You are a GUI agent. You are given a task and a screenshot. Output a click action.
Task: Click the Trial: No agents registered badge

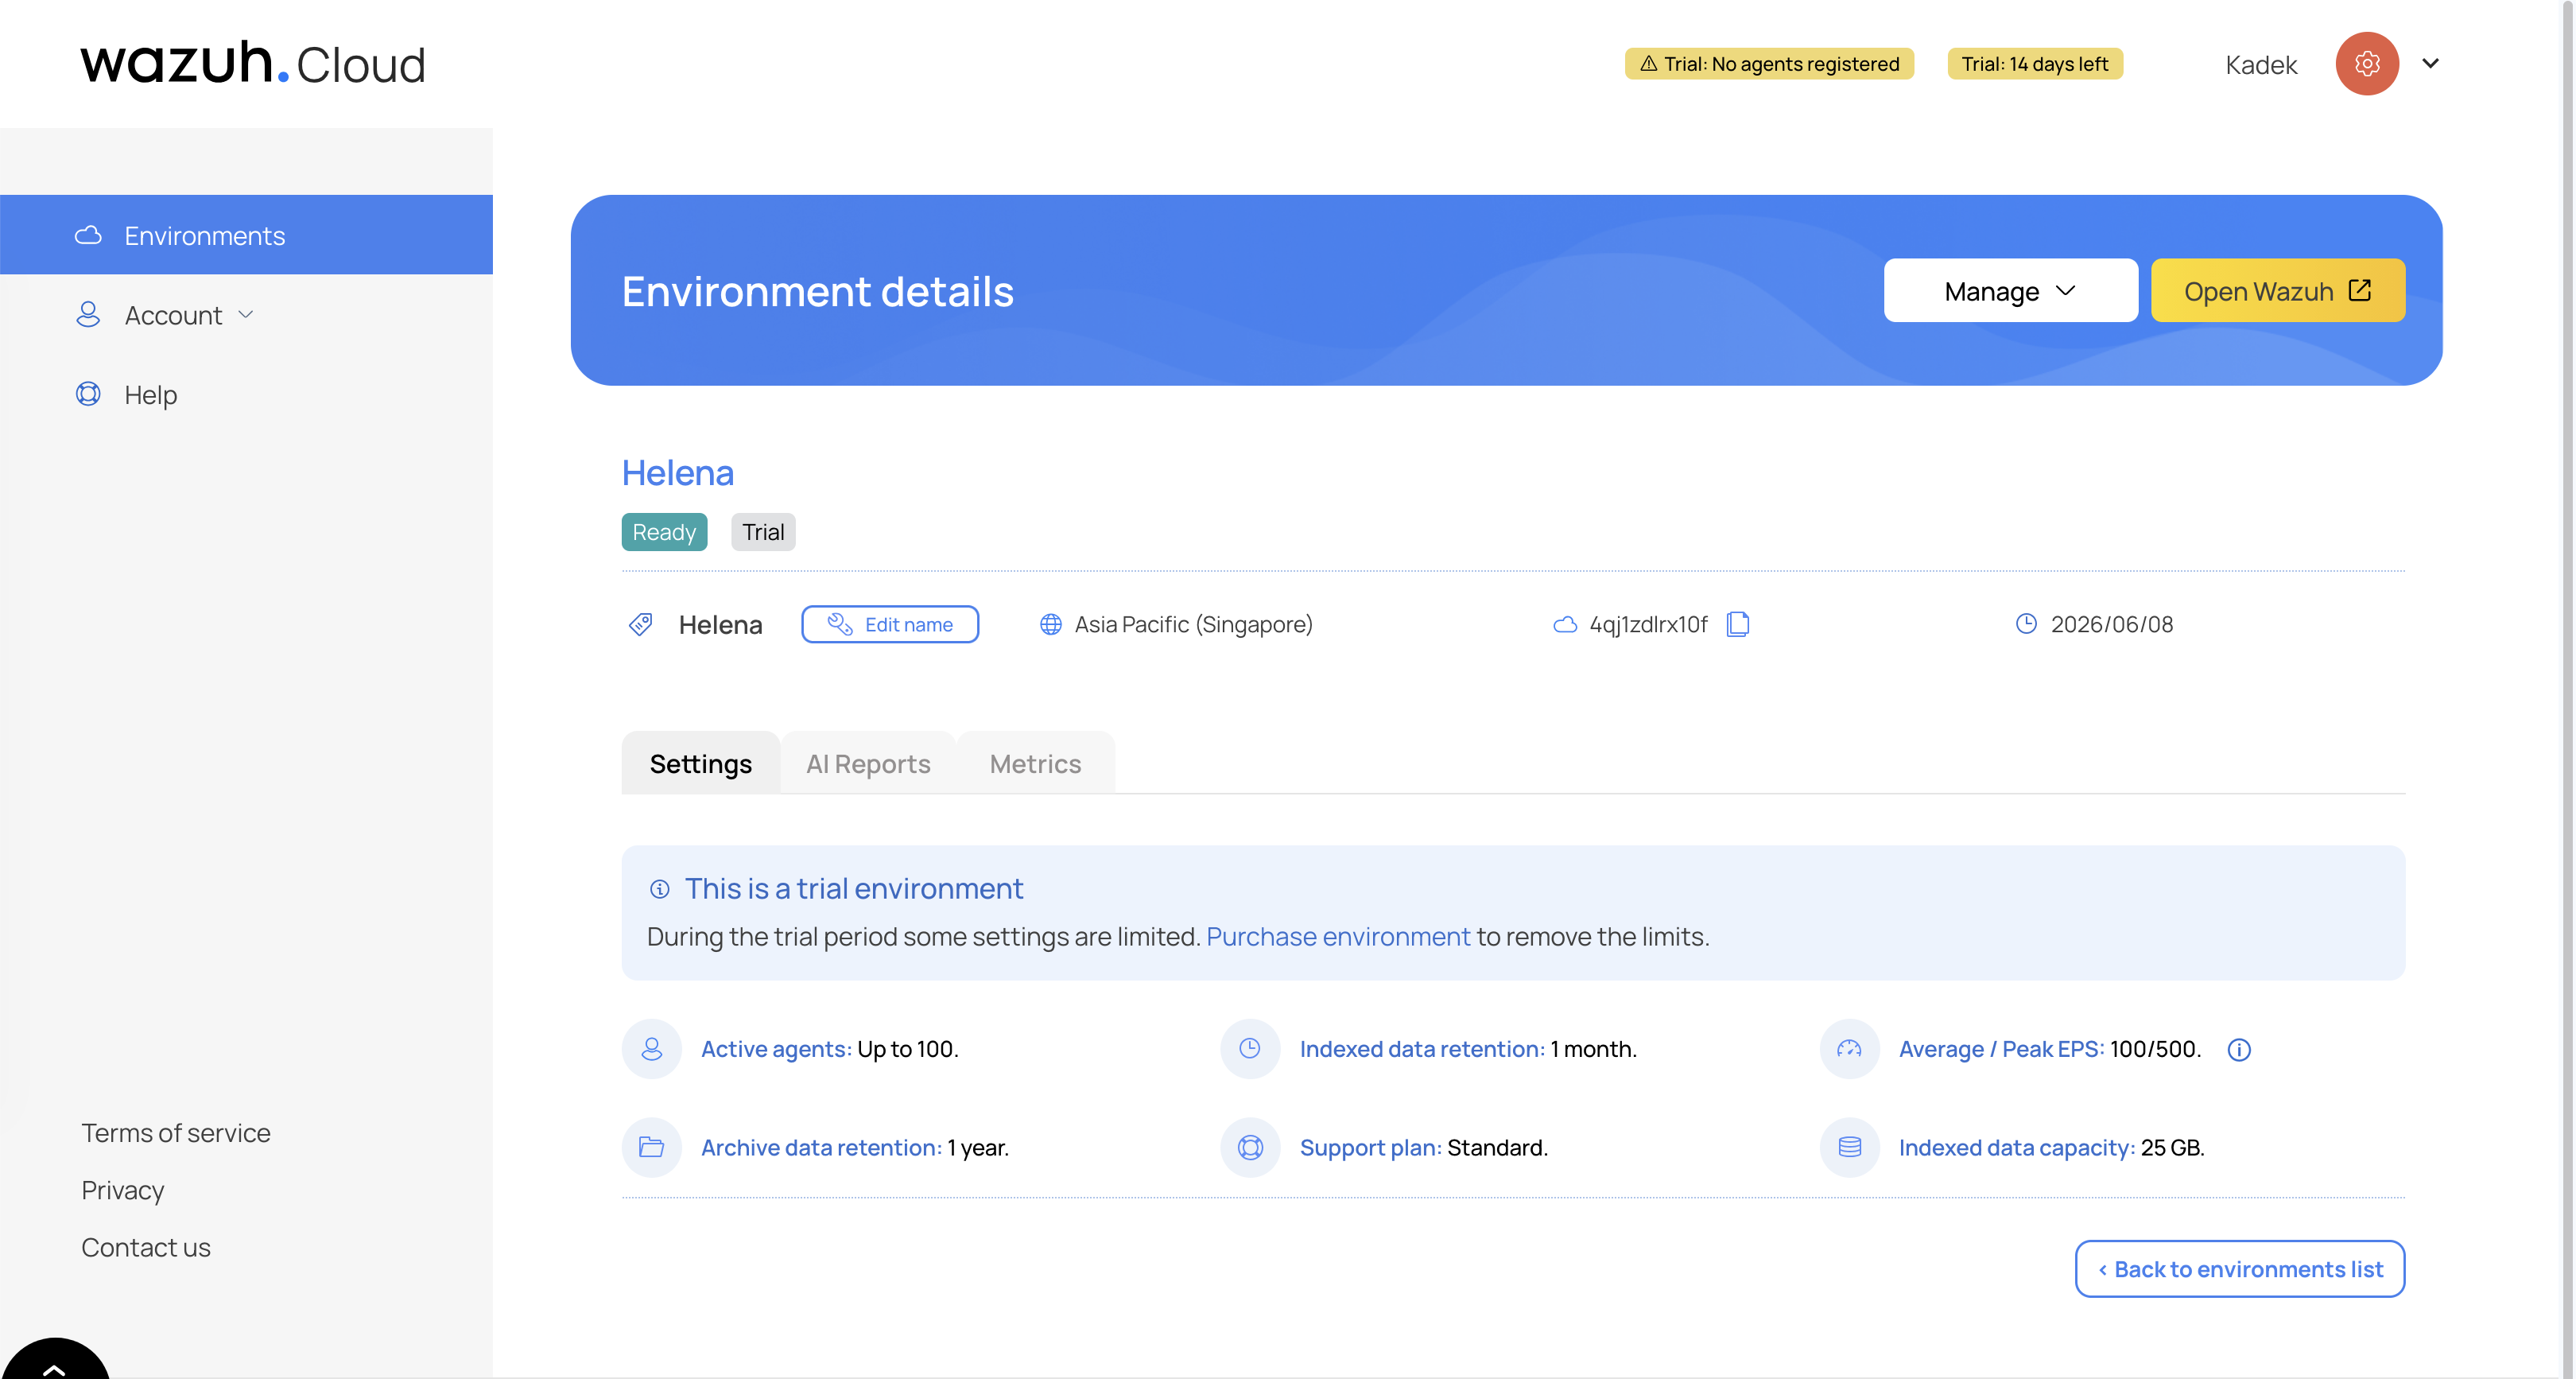1769,64
